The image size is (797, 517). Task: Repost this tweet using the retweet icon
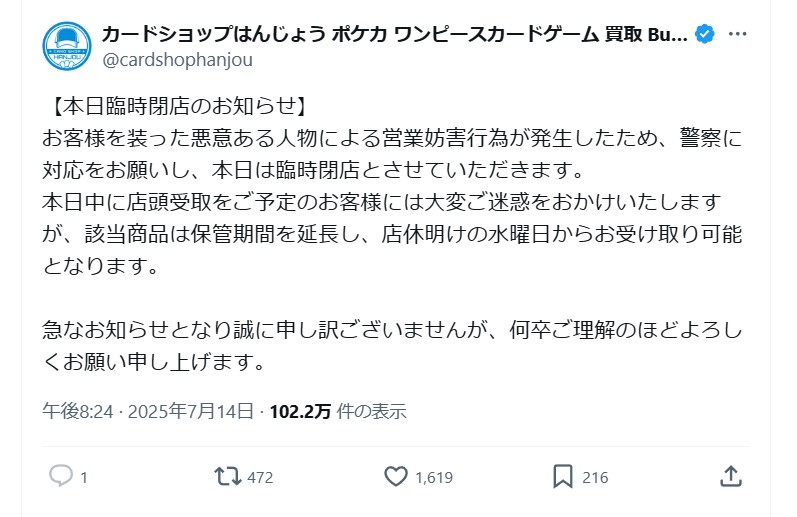coord(228,476)
